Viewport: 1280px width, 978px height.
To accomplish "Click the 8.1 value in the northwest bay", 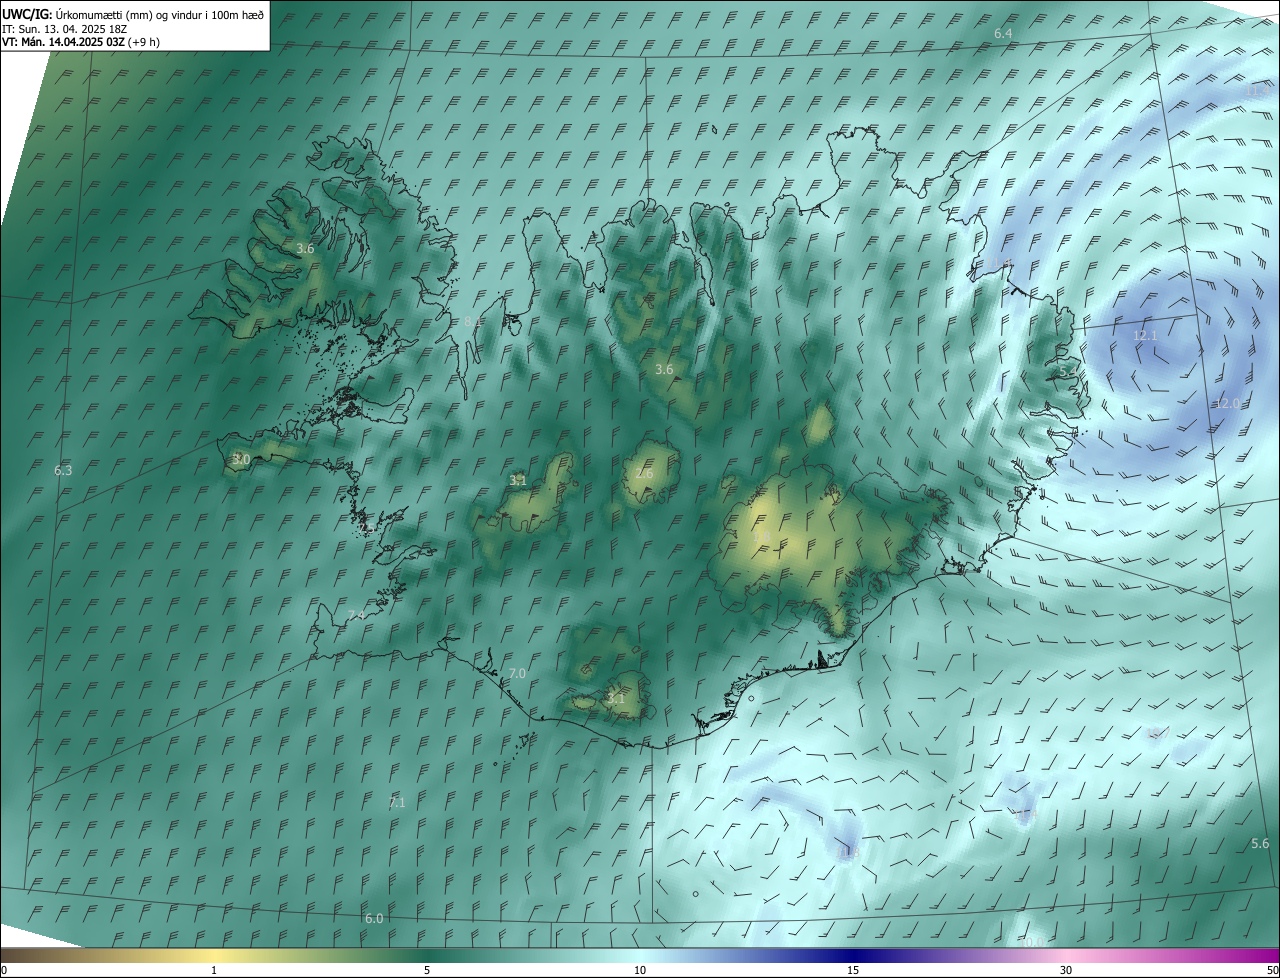I will pos(473,322).
